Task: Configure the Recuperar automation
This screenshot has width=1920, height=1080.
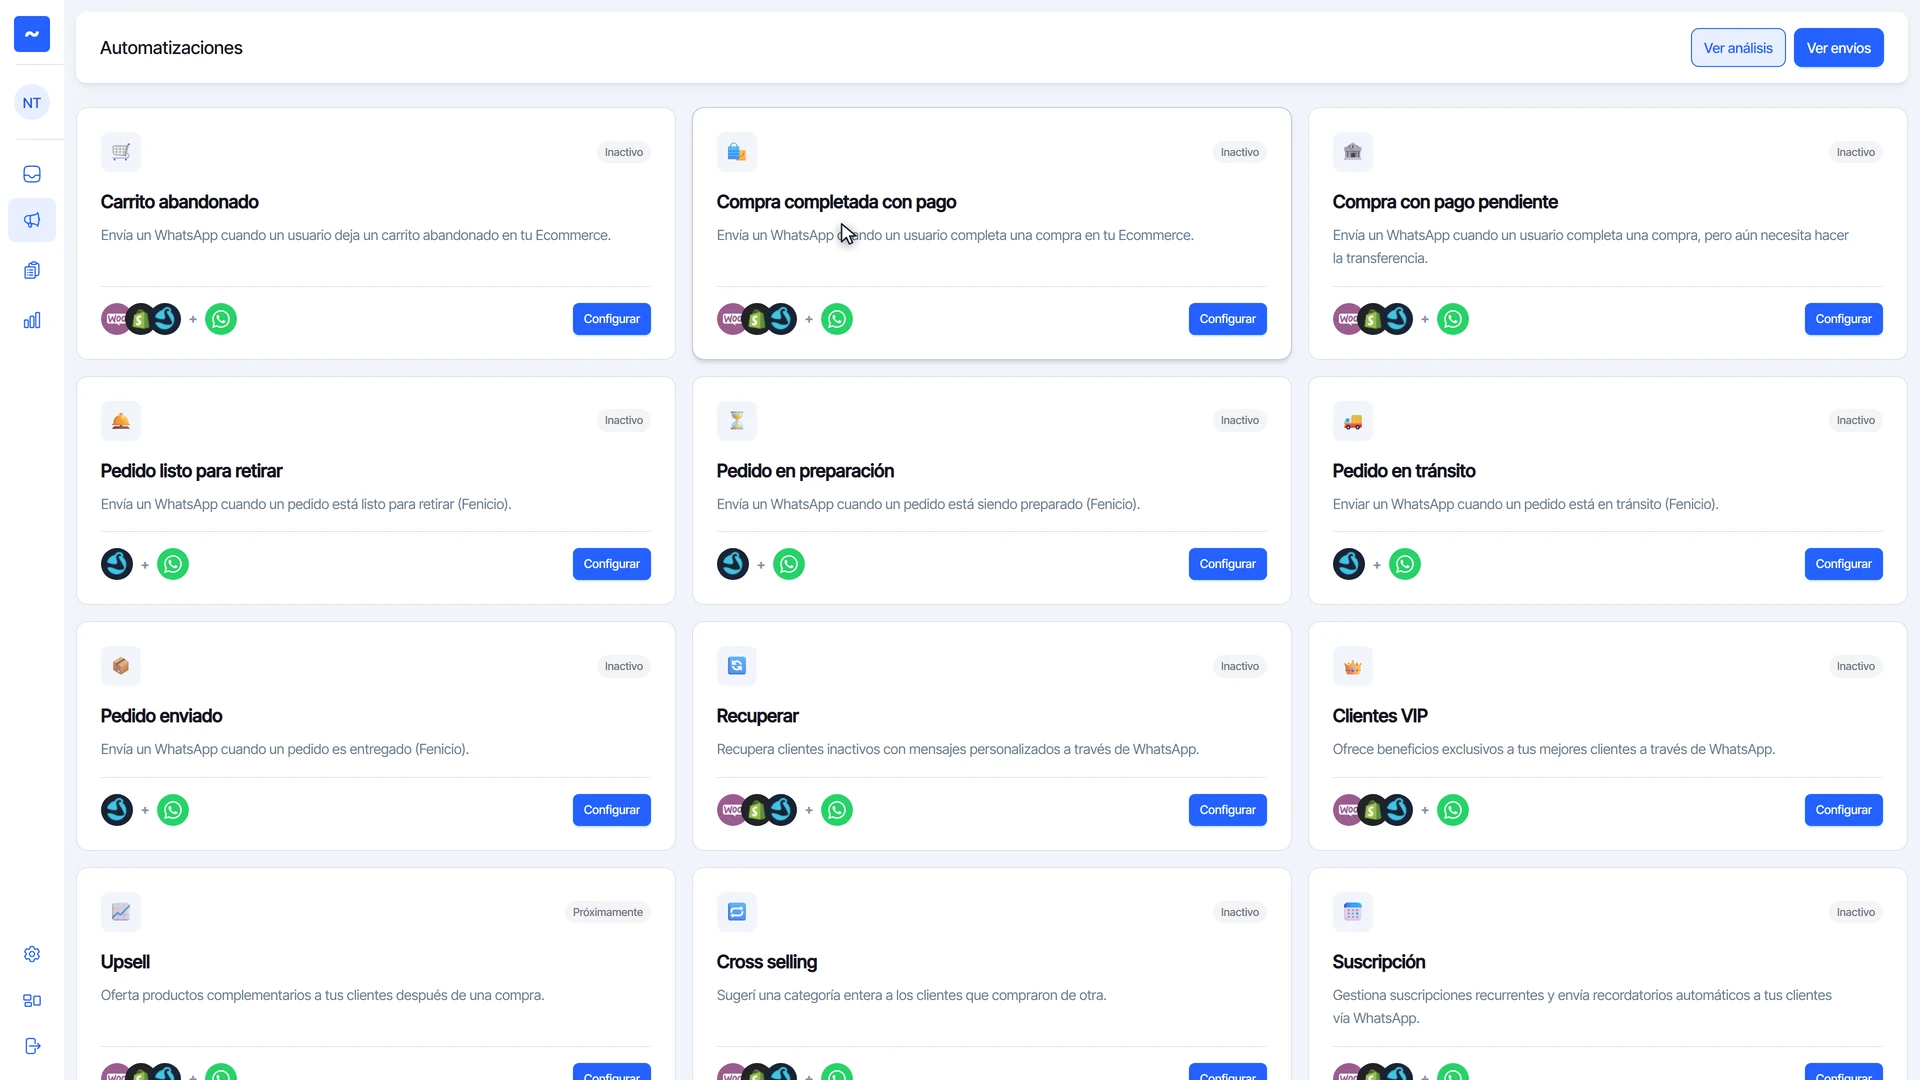Action: 1227,810
